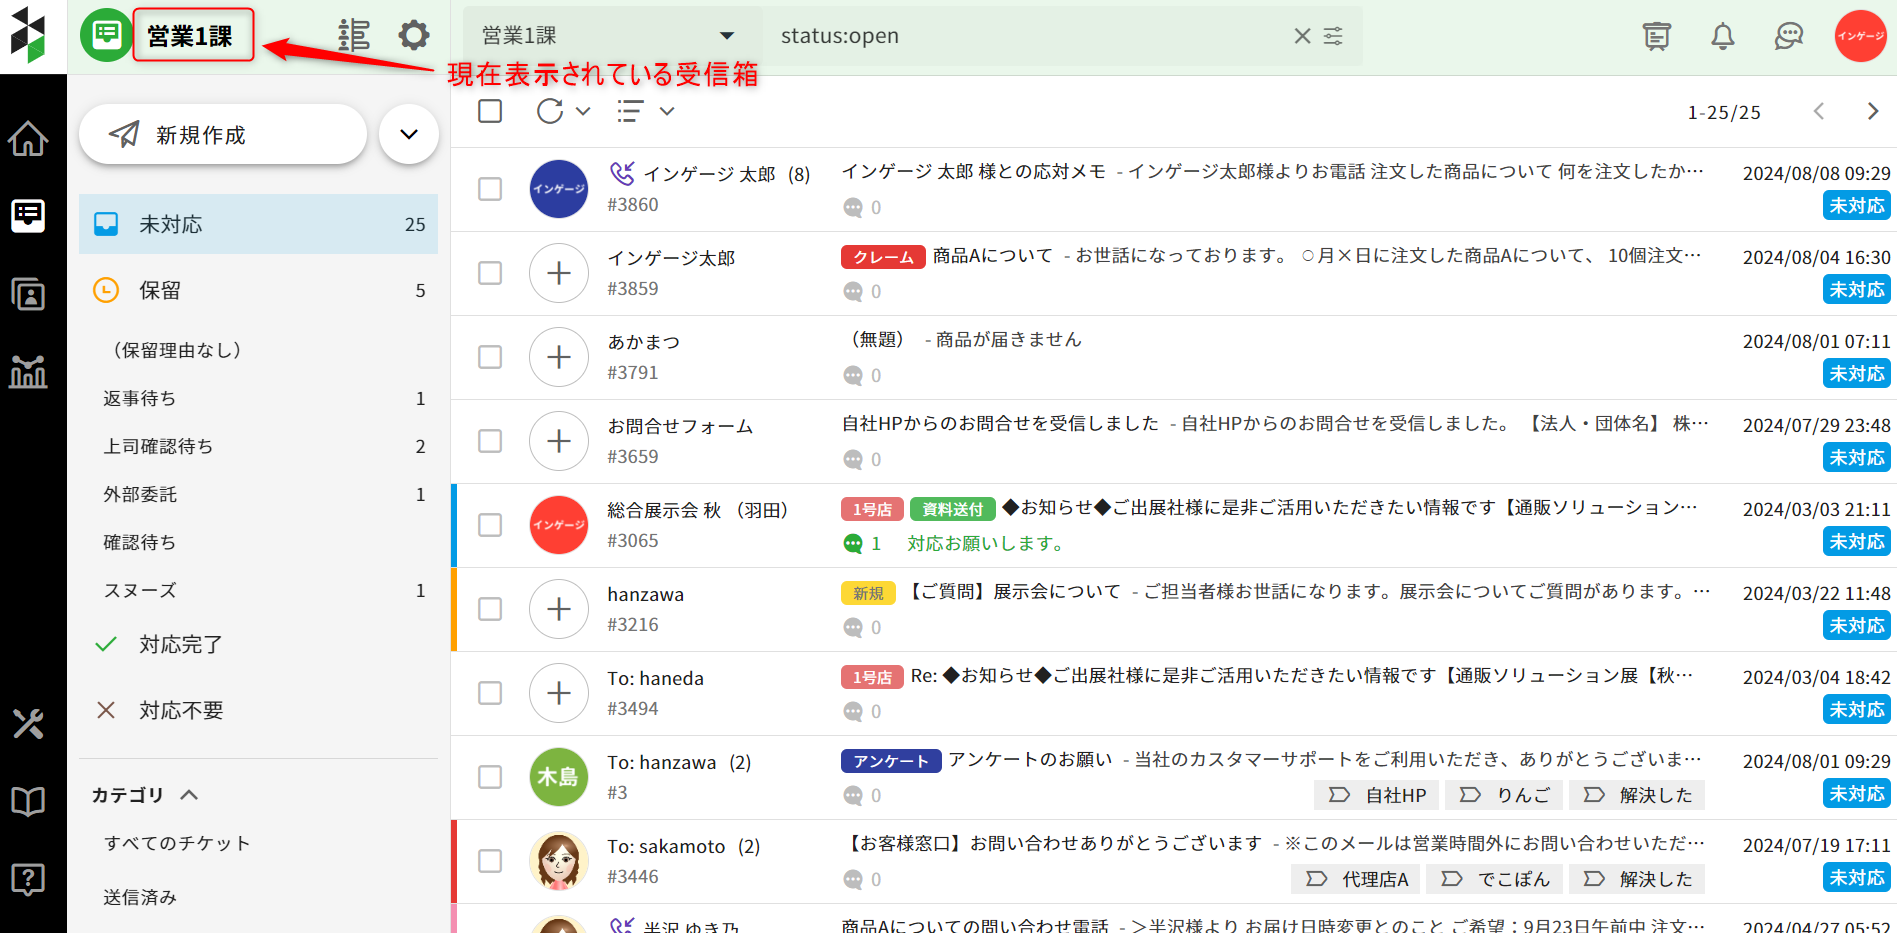Expand the 営業1課 inbox dropdown
Screen dimensions: 1897x933
(x=726, y=36)
